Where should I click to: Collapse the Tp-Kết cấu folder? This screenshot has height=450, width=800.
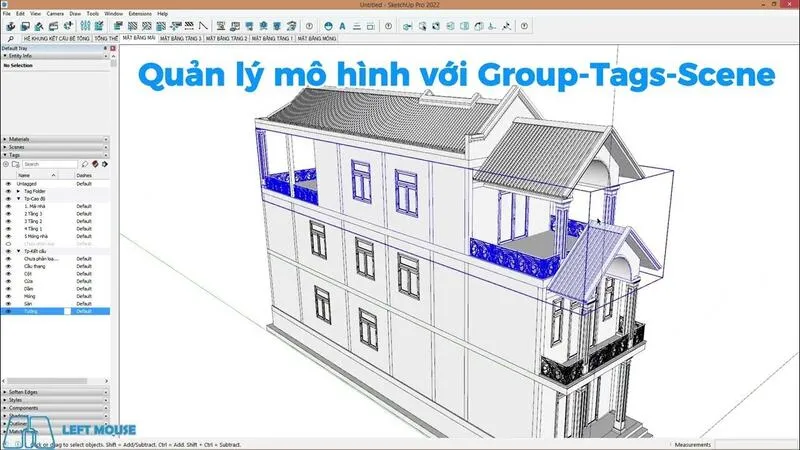18,251
